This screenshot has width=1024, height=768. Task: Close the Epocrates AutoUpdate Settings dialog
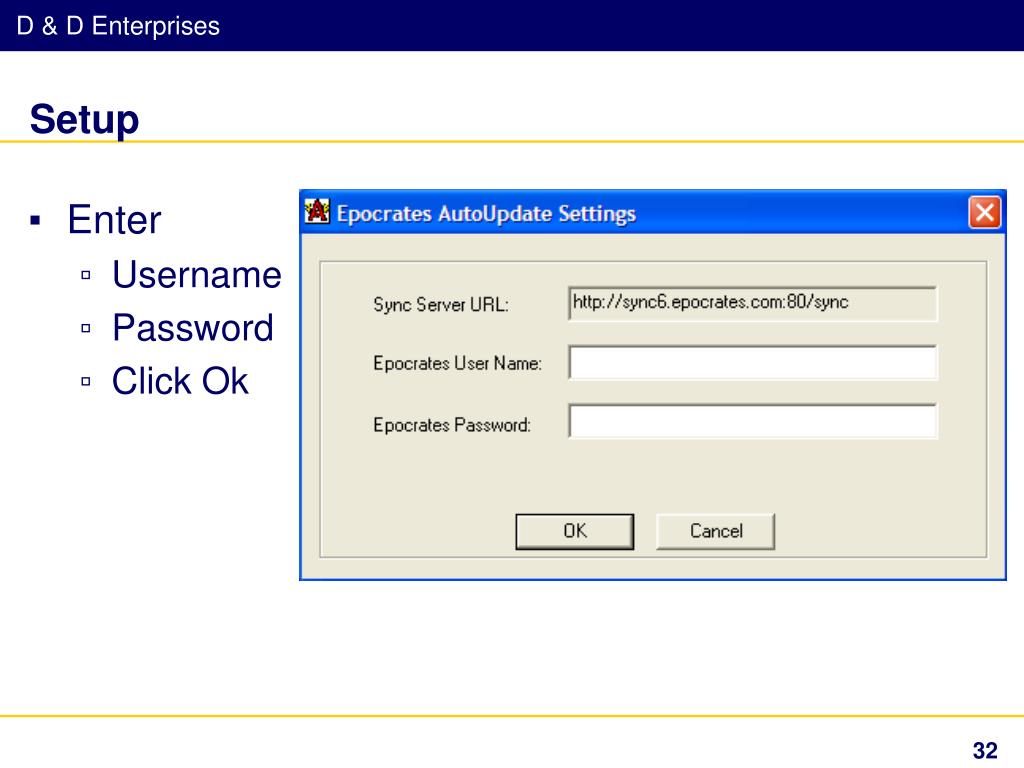(985, 212)
